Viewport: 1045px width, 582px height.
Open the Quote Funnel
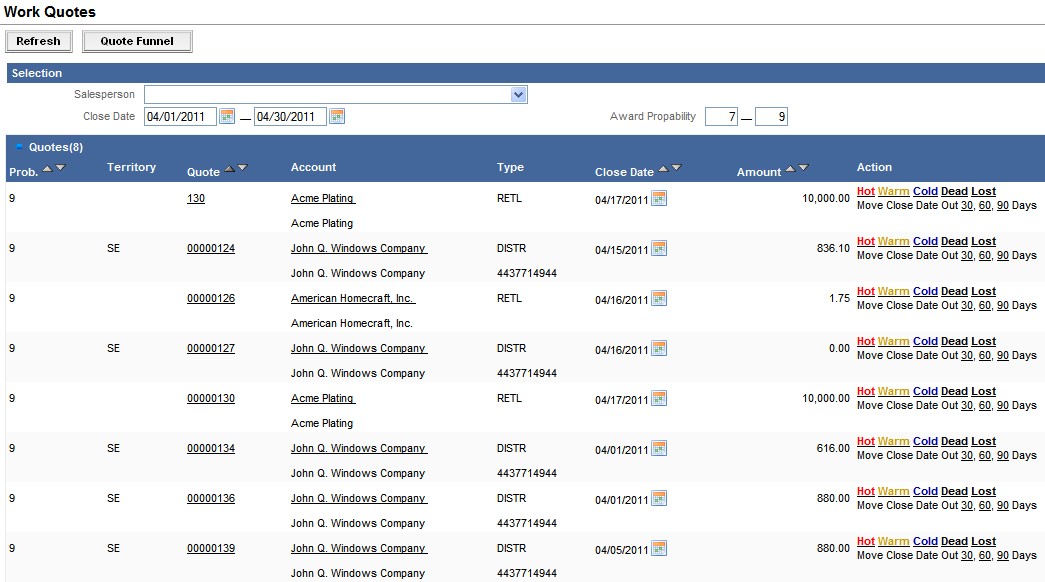coord(137,41)
